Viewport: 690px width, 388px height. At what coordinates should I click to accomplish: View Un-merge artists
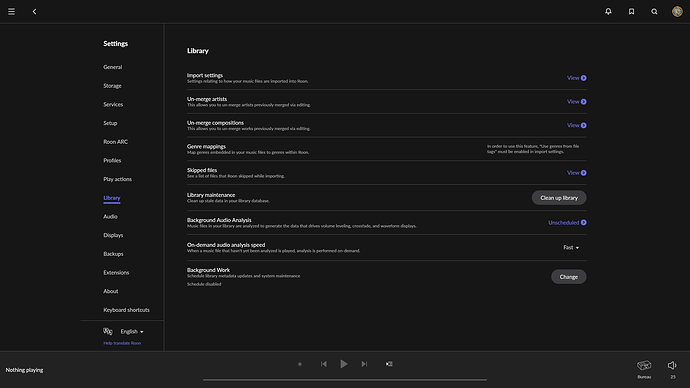click(x=576, y=102)
